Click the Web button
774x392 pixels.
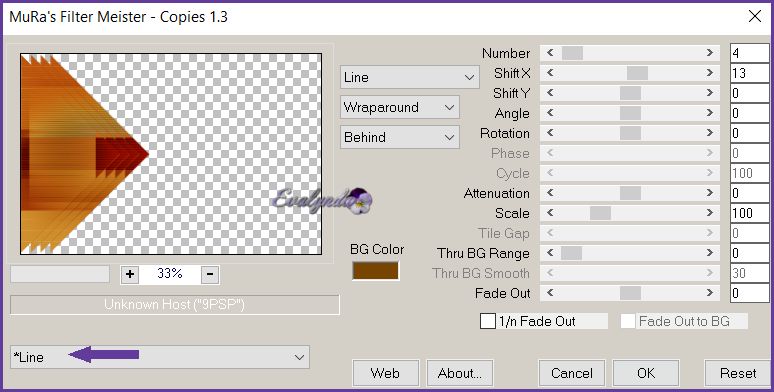(386, 373)
